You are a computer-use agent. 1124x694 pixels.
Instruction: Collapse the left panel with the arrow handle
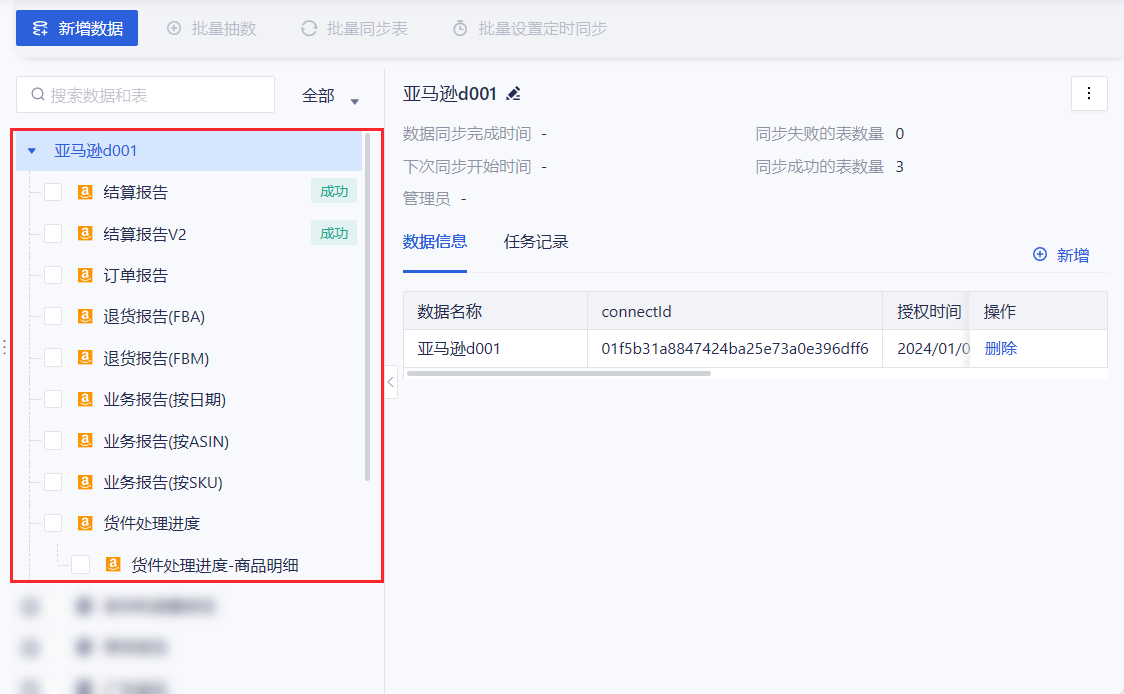pos(391,382)
